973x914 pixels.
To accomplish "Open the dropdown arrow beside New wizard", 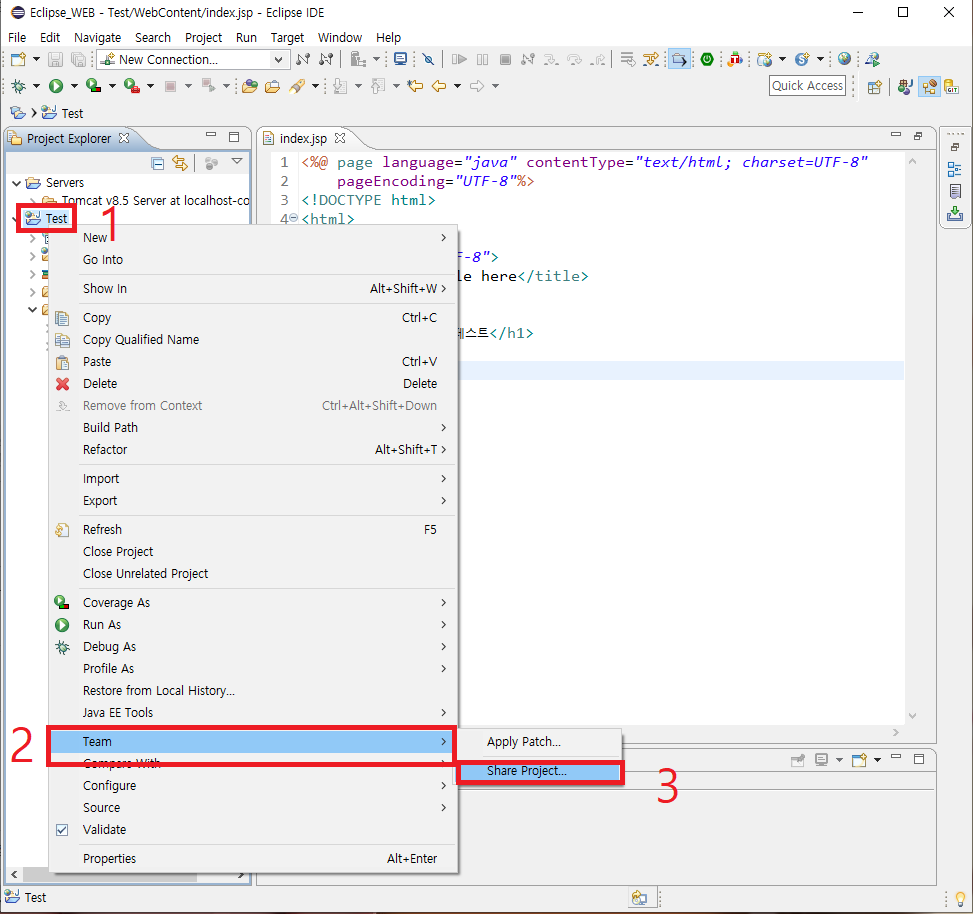I will point(36,60).
